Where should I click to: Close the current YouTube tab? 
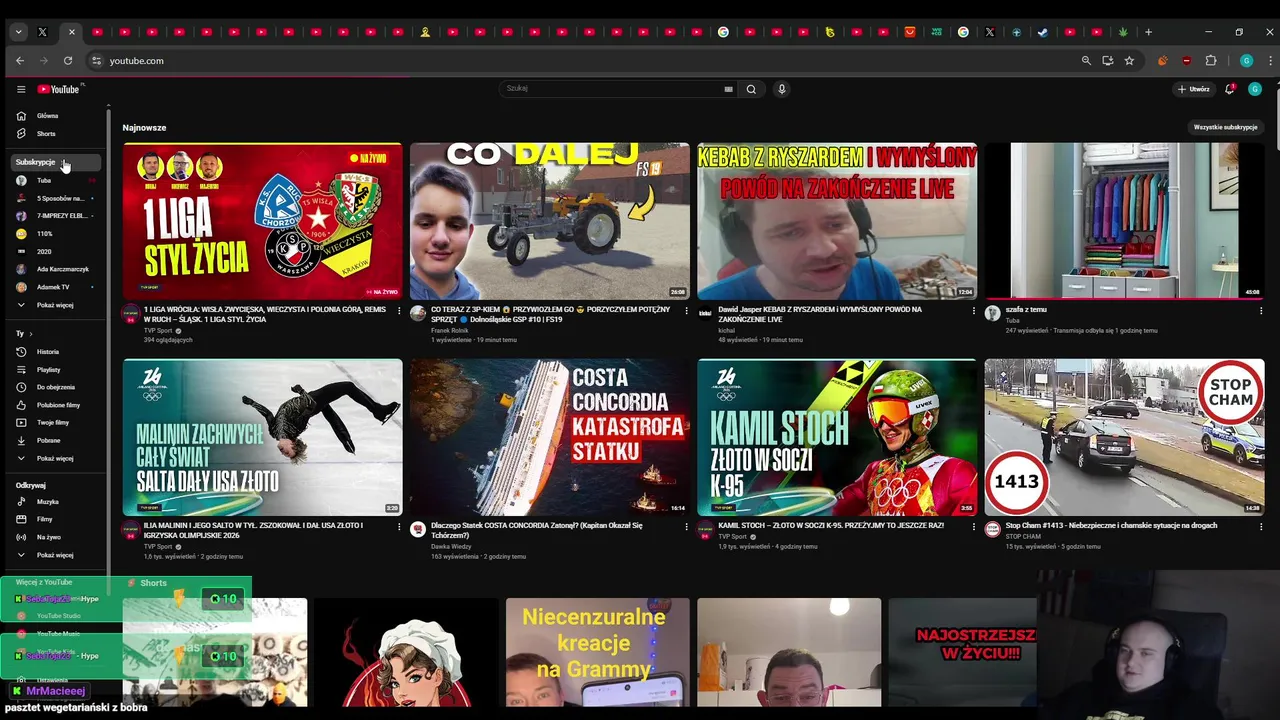coord(71,32)
